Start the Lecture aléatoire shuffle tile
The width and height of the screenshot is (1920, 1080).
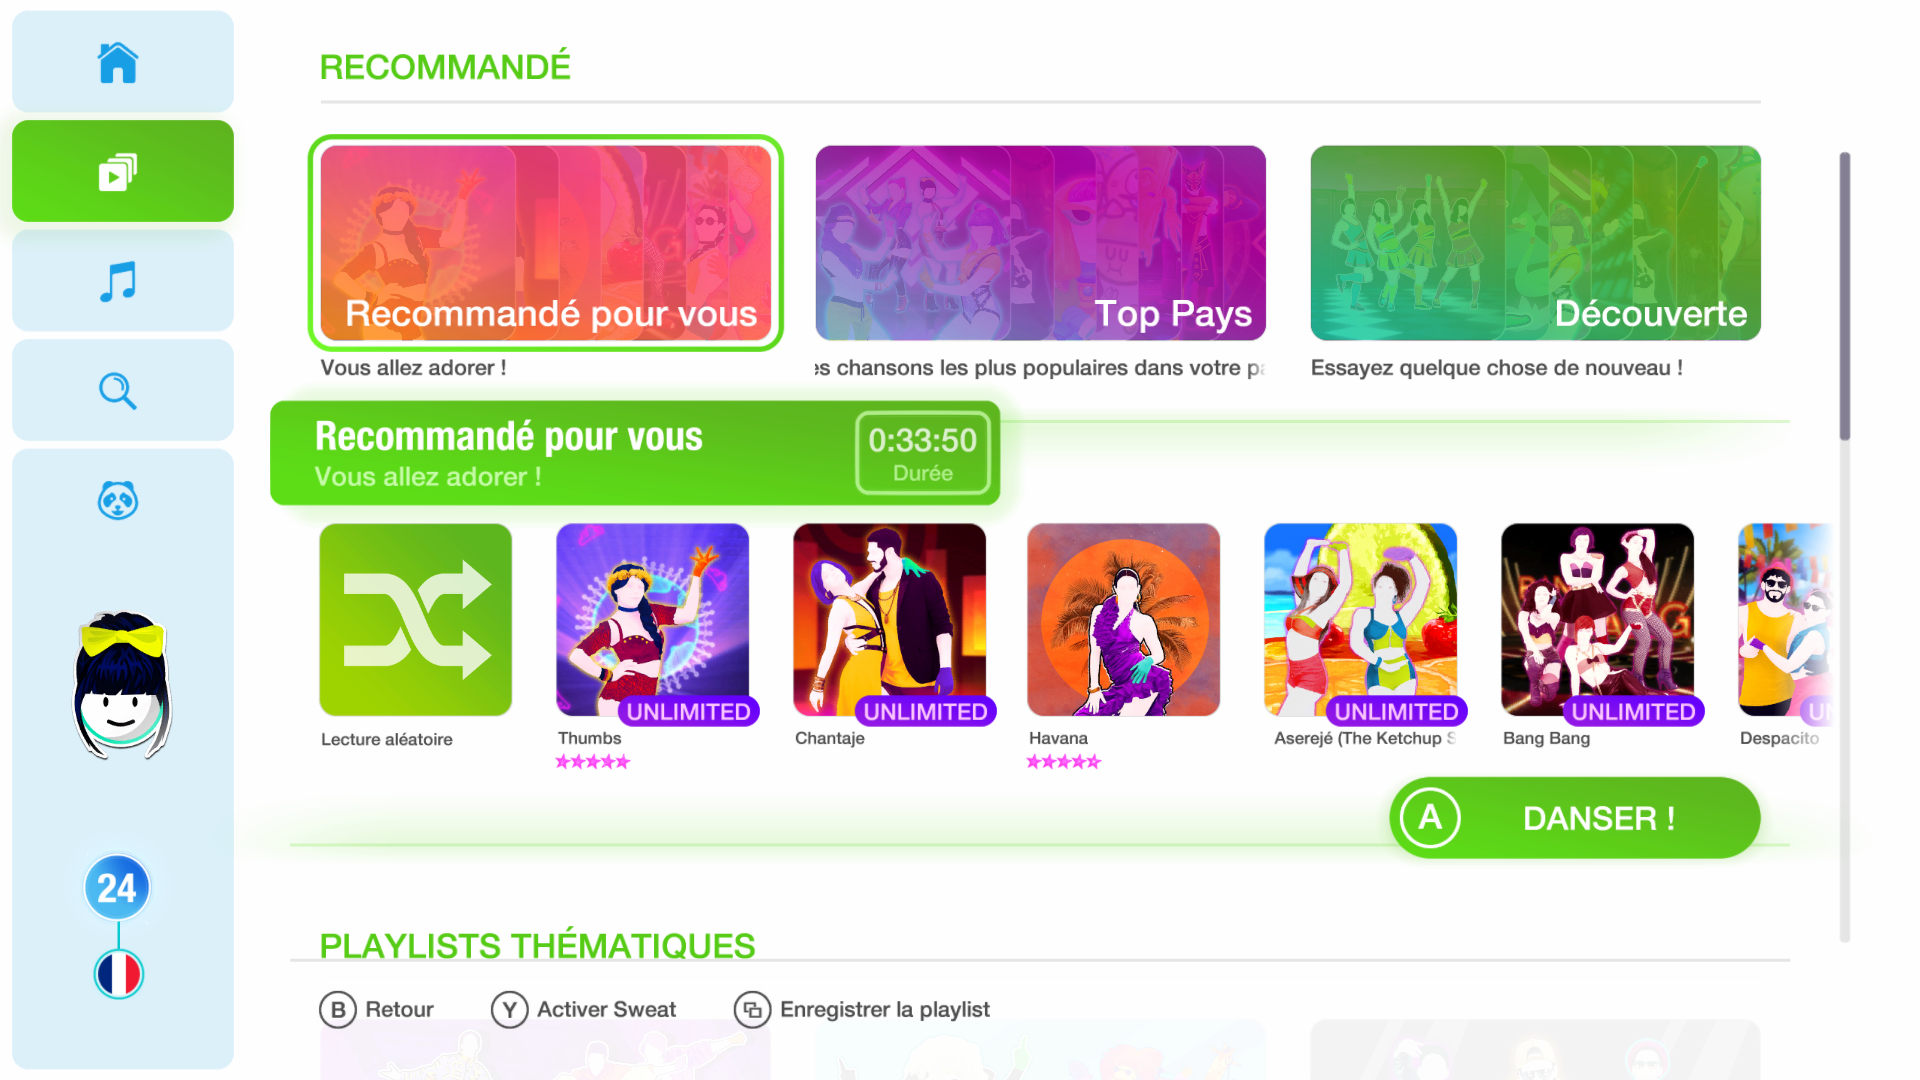[415, 620]
